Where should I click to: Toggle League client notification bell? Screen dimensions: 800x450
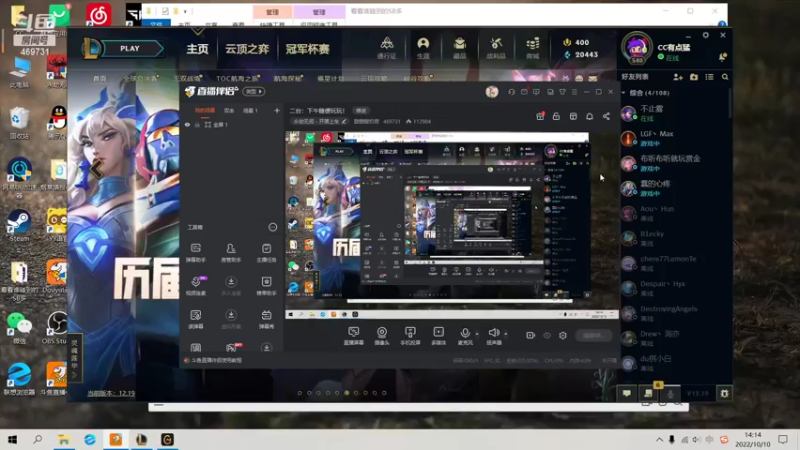tap(722, 57)
